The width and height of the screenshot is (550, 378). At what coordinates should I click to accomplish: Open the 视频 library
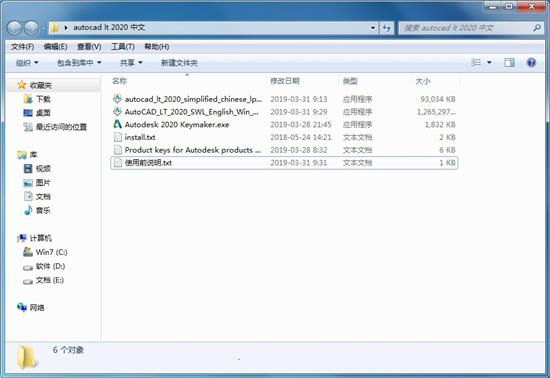pos(37,169)
